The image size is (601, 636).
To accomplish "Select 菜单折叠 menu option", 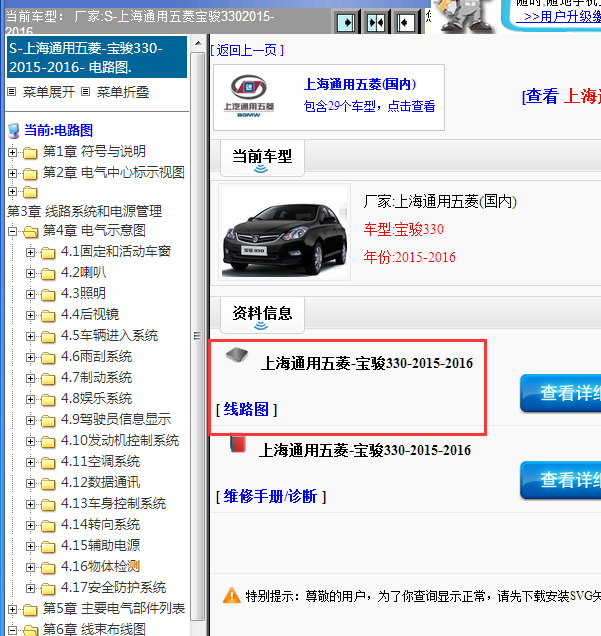I will click(x=122, y=92).
